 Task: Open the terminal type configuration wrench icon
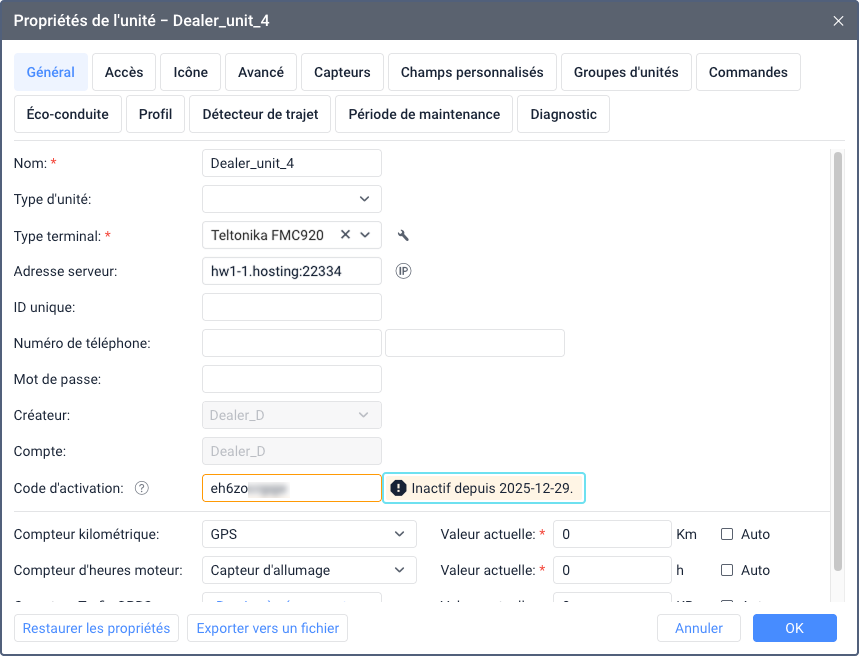pos(404,235)
